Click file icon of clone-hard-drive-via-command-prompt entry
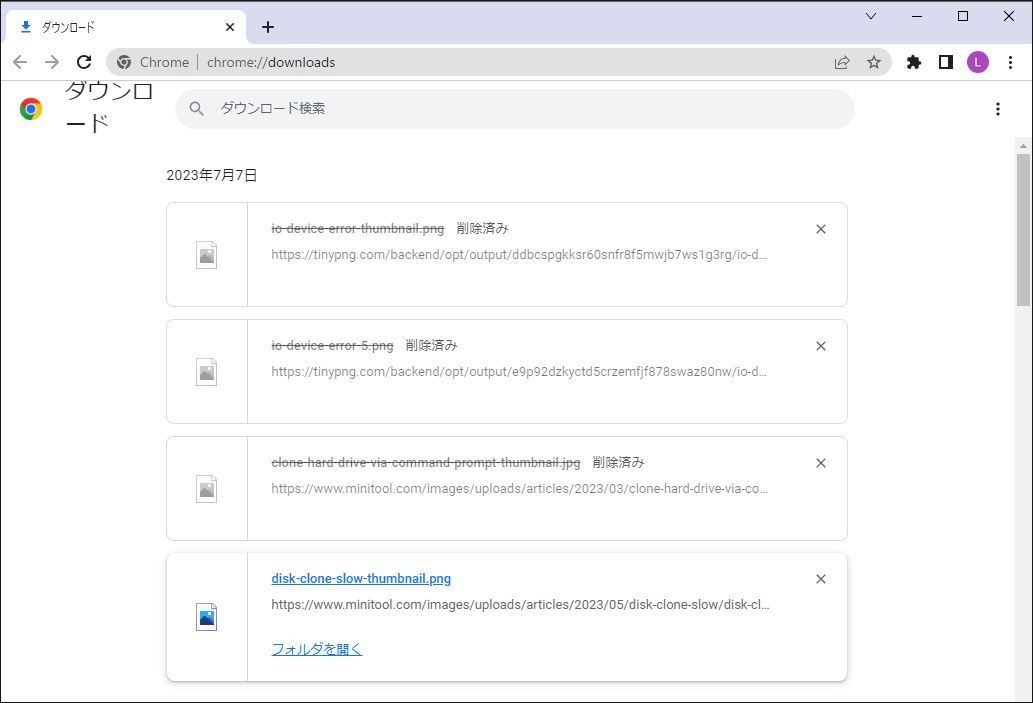The image size is (1033, 703). tap(207, 489)
